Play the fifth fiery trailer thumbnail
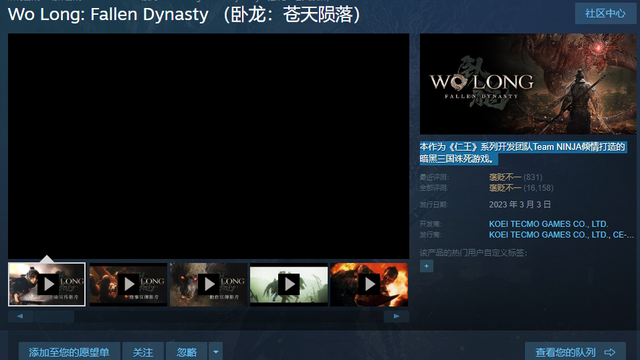This screenshot has height=360, width=640. [369, 284]
